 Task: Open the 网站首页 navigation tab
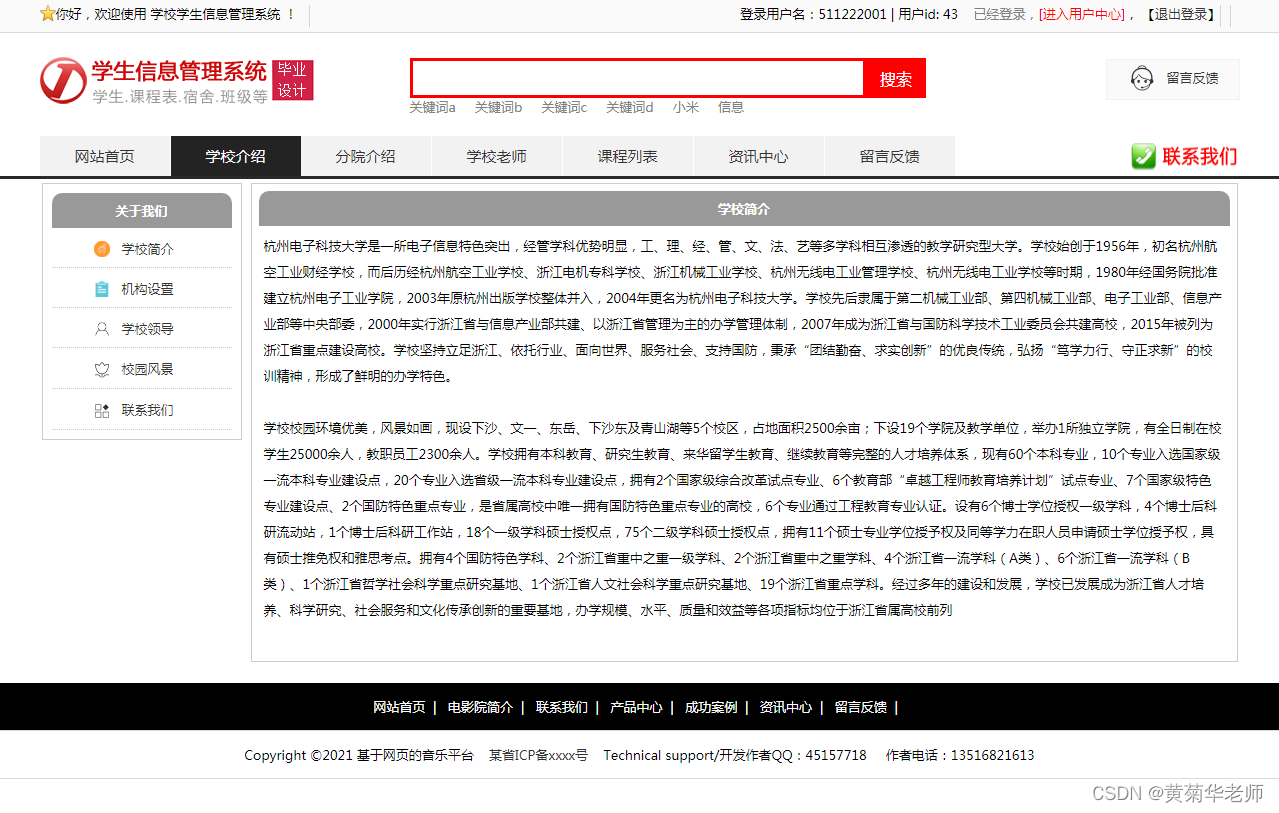[105, 157]
